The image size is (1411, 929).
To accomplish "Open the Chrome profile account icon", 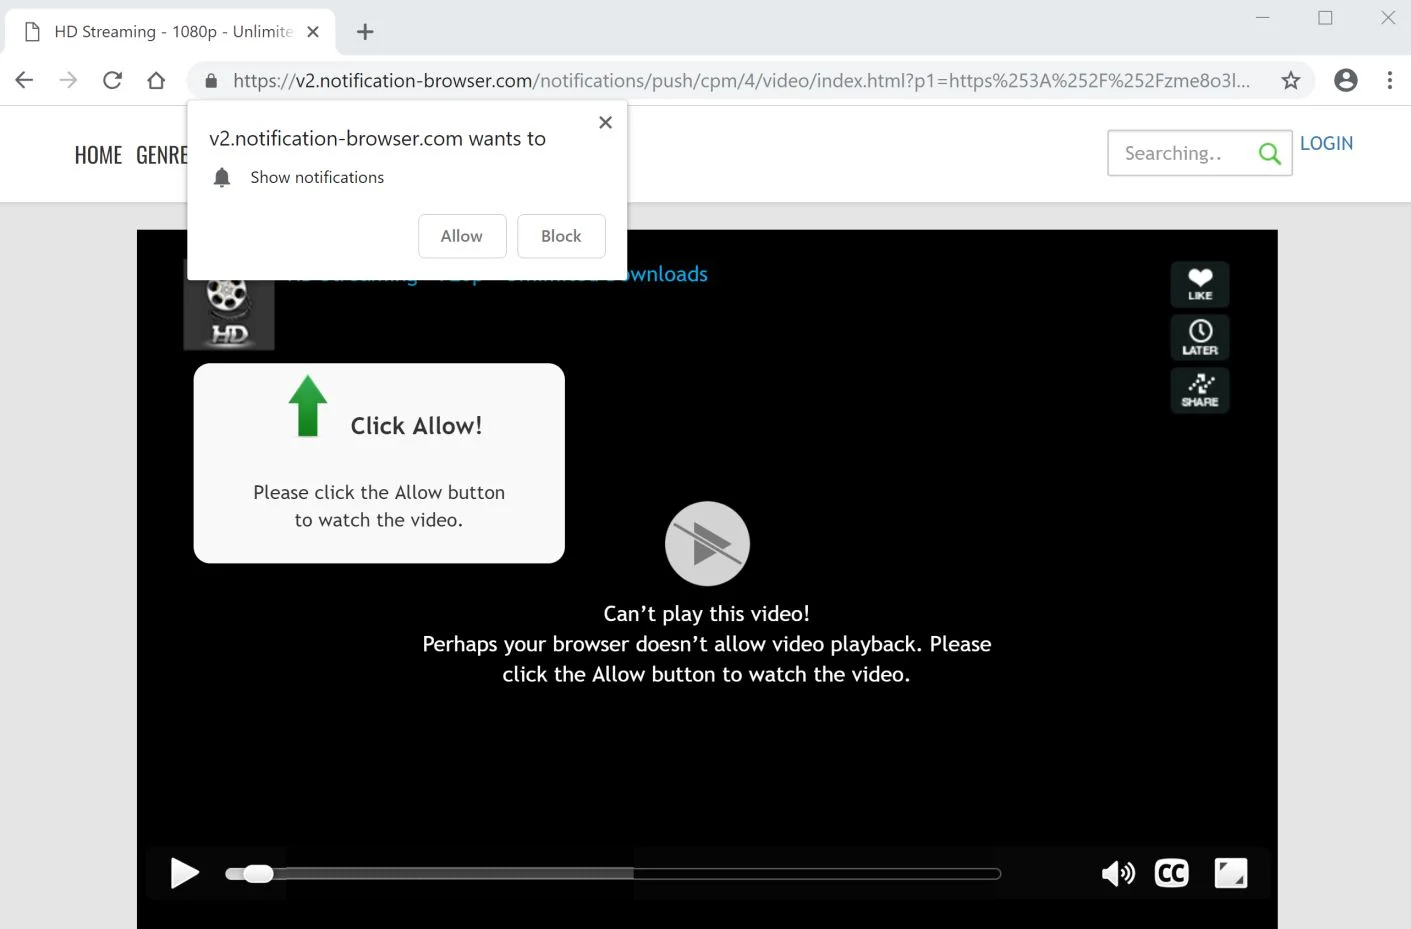I will [x=1346, y=80].
